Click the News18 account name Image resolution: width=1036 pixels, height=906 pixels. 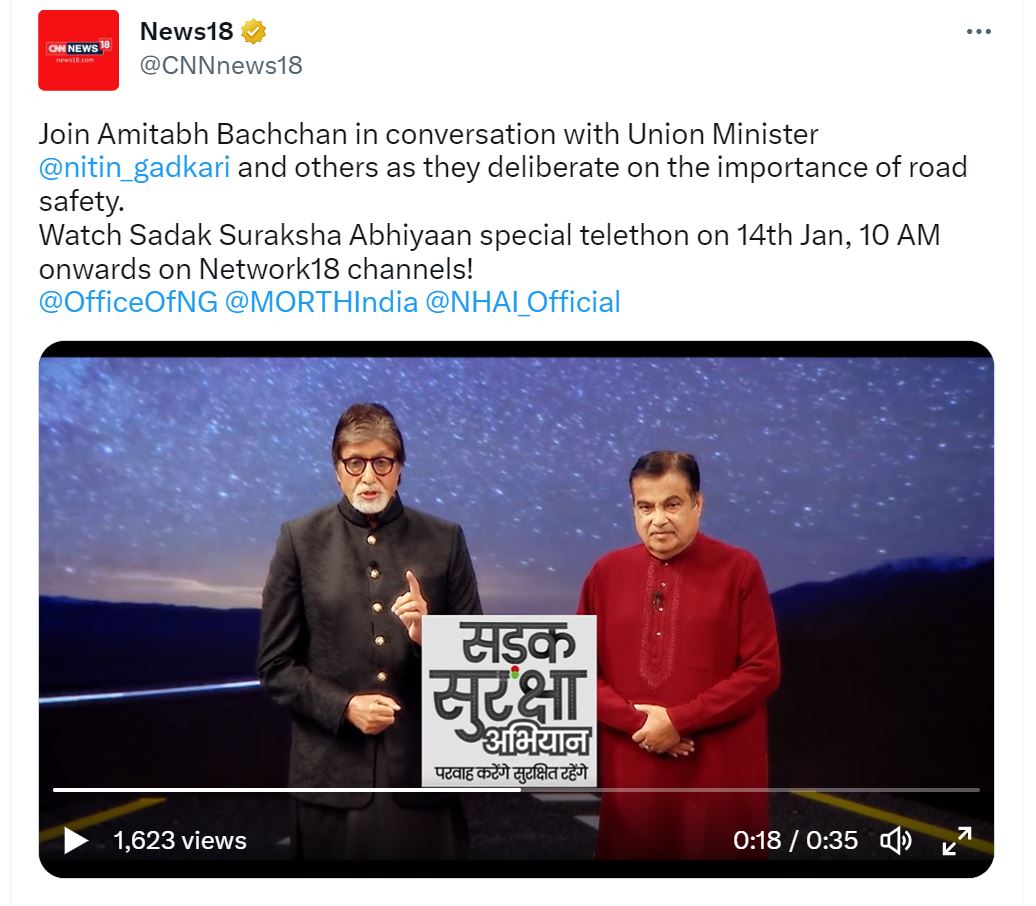(186, 31)
